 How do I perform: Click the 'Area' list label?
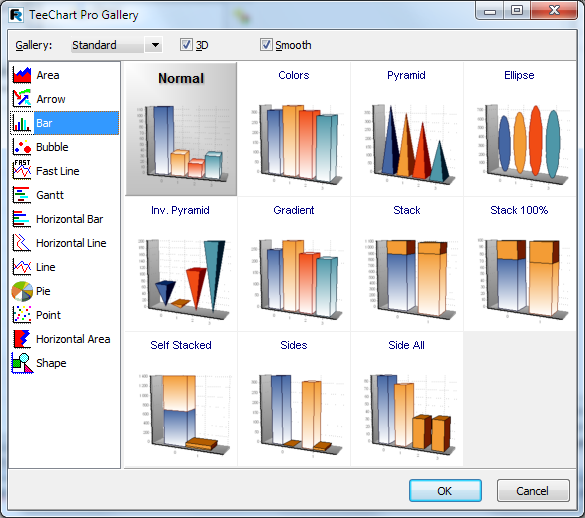(x=48, y=75)
